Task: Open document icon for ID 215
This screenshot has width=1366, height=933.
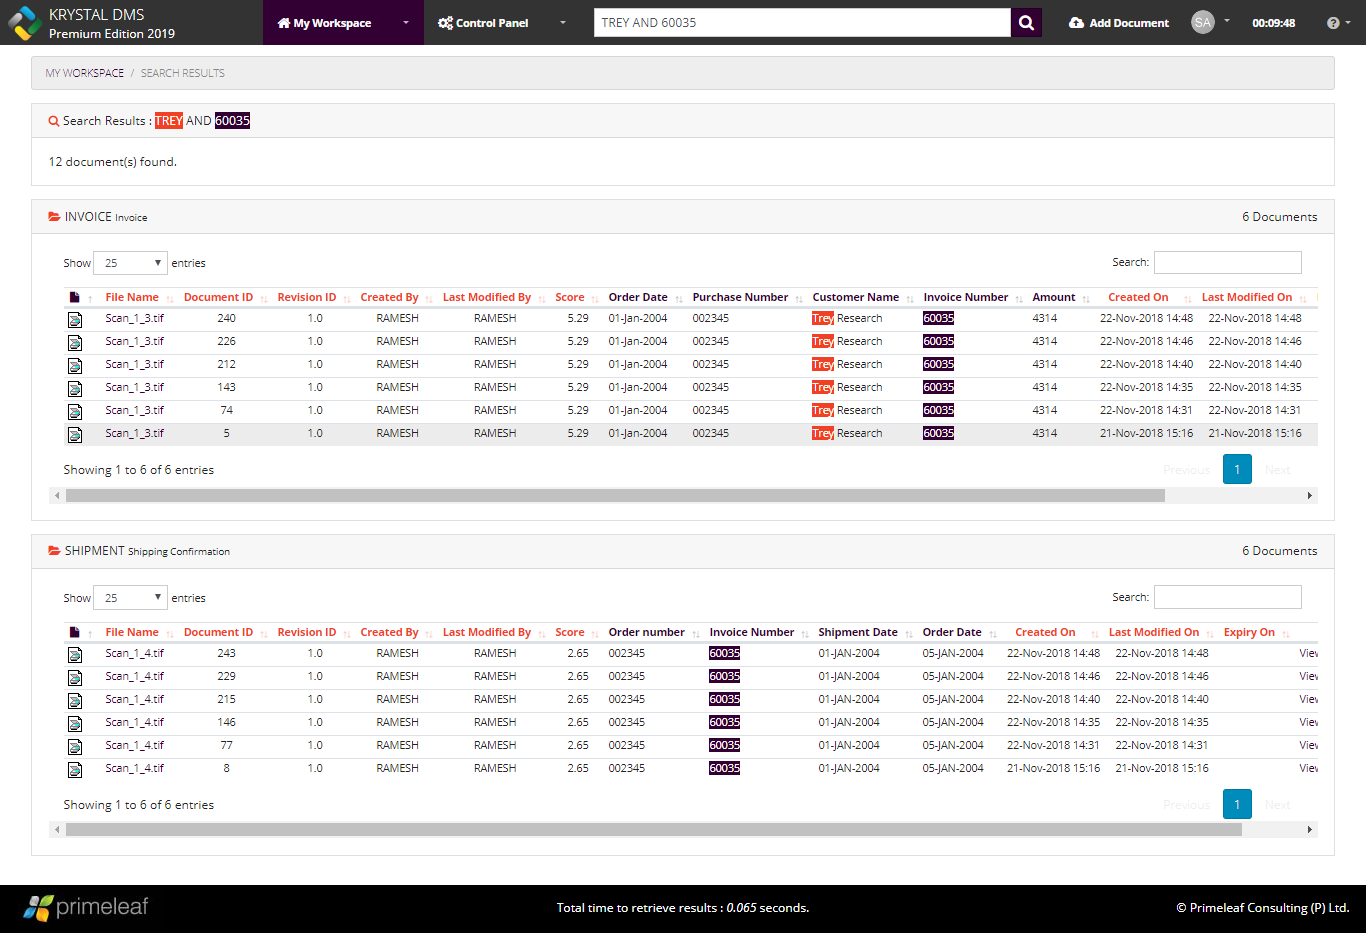Action: point(75,700)
